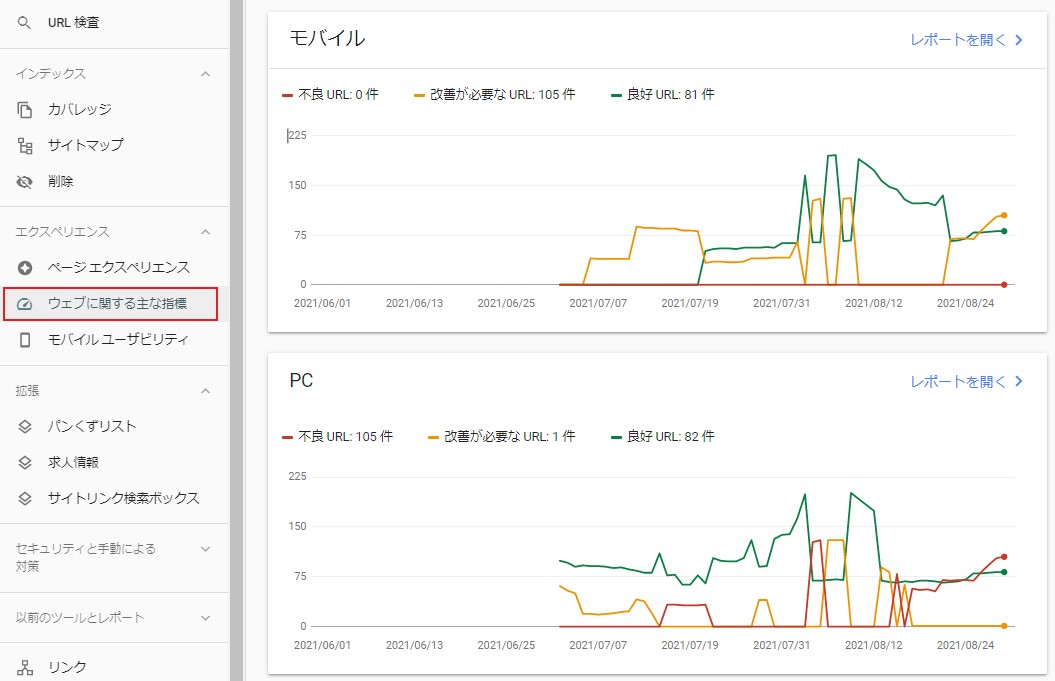Screen dimensions: 1055x681
Task: Expand 以前のツールとレポート section
Action: tap(206, 618)
